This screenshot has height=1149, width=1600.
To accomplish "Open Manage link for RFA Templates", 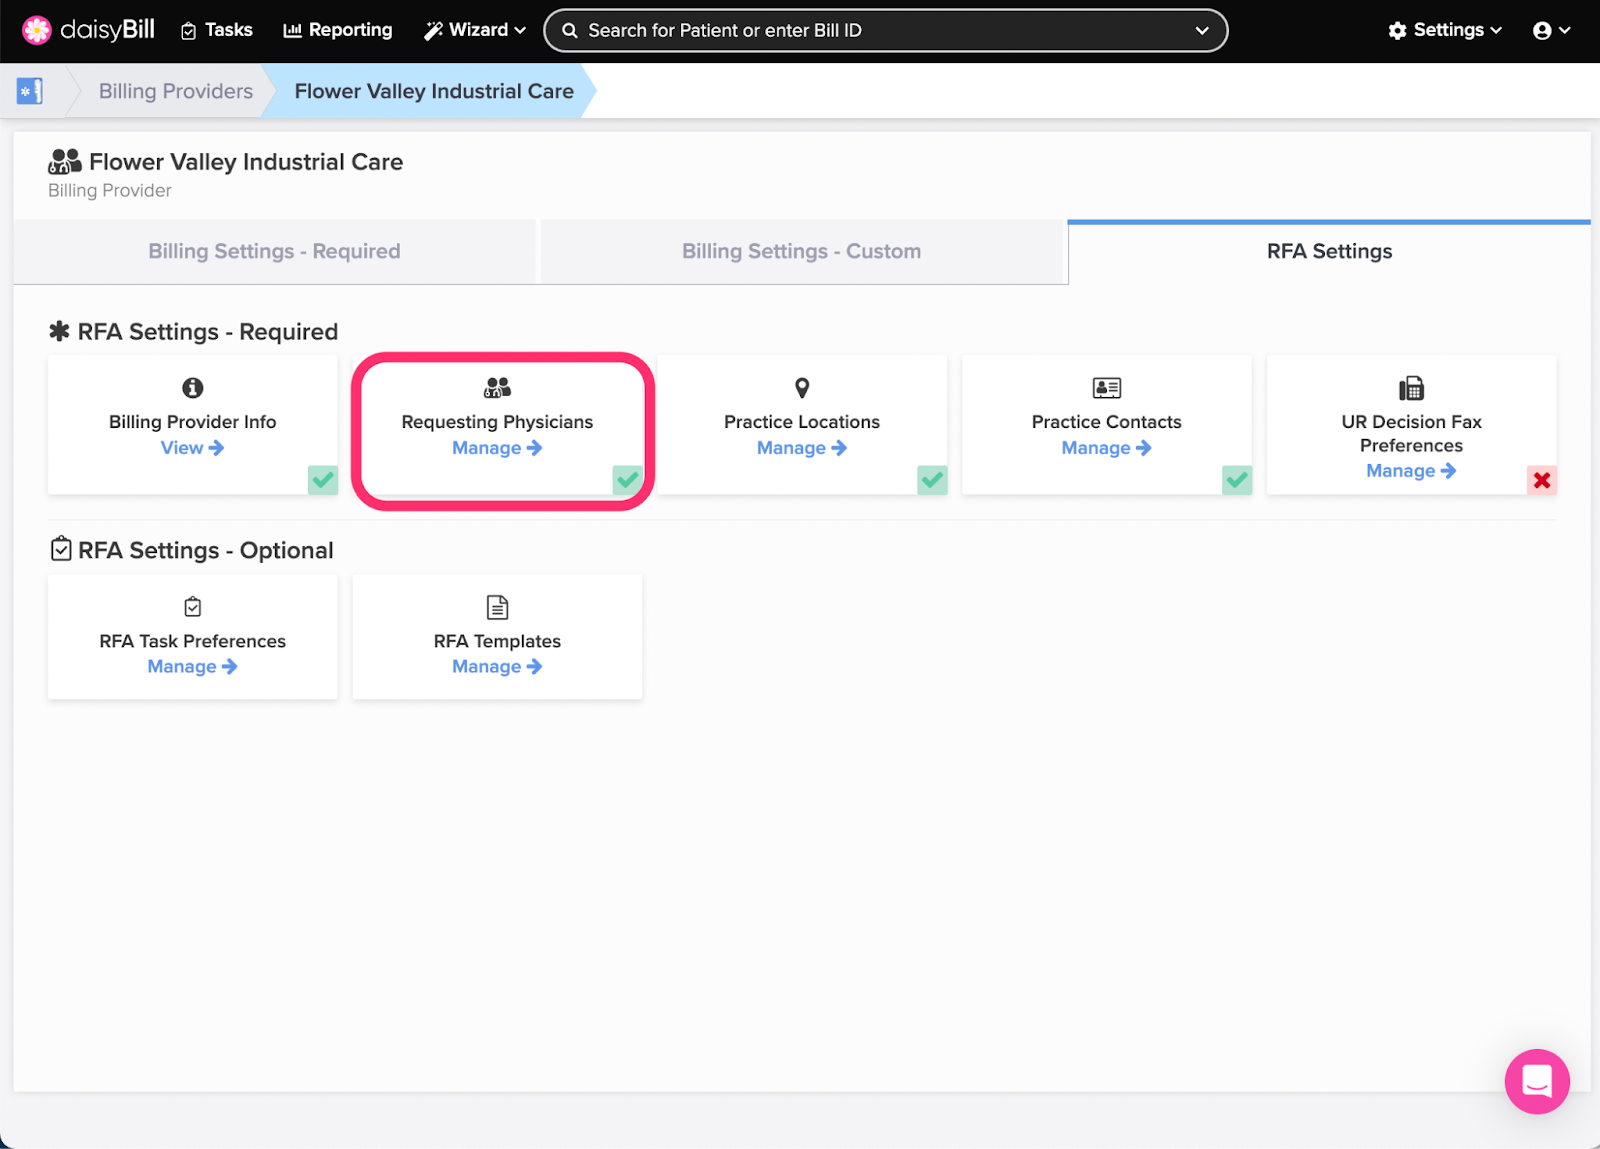I will coord(497,667).
